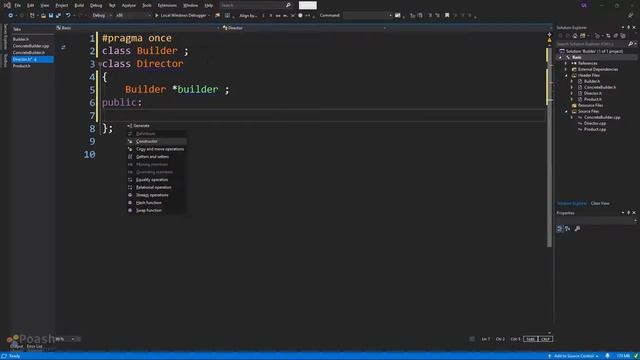Click the Save All icon

coord(58,16)
